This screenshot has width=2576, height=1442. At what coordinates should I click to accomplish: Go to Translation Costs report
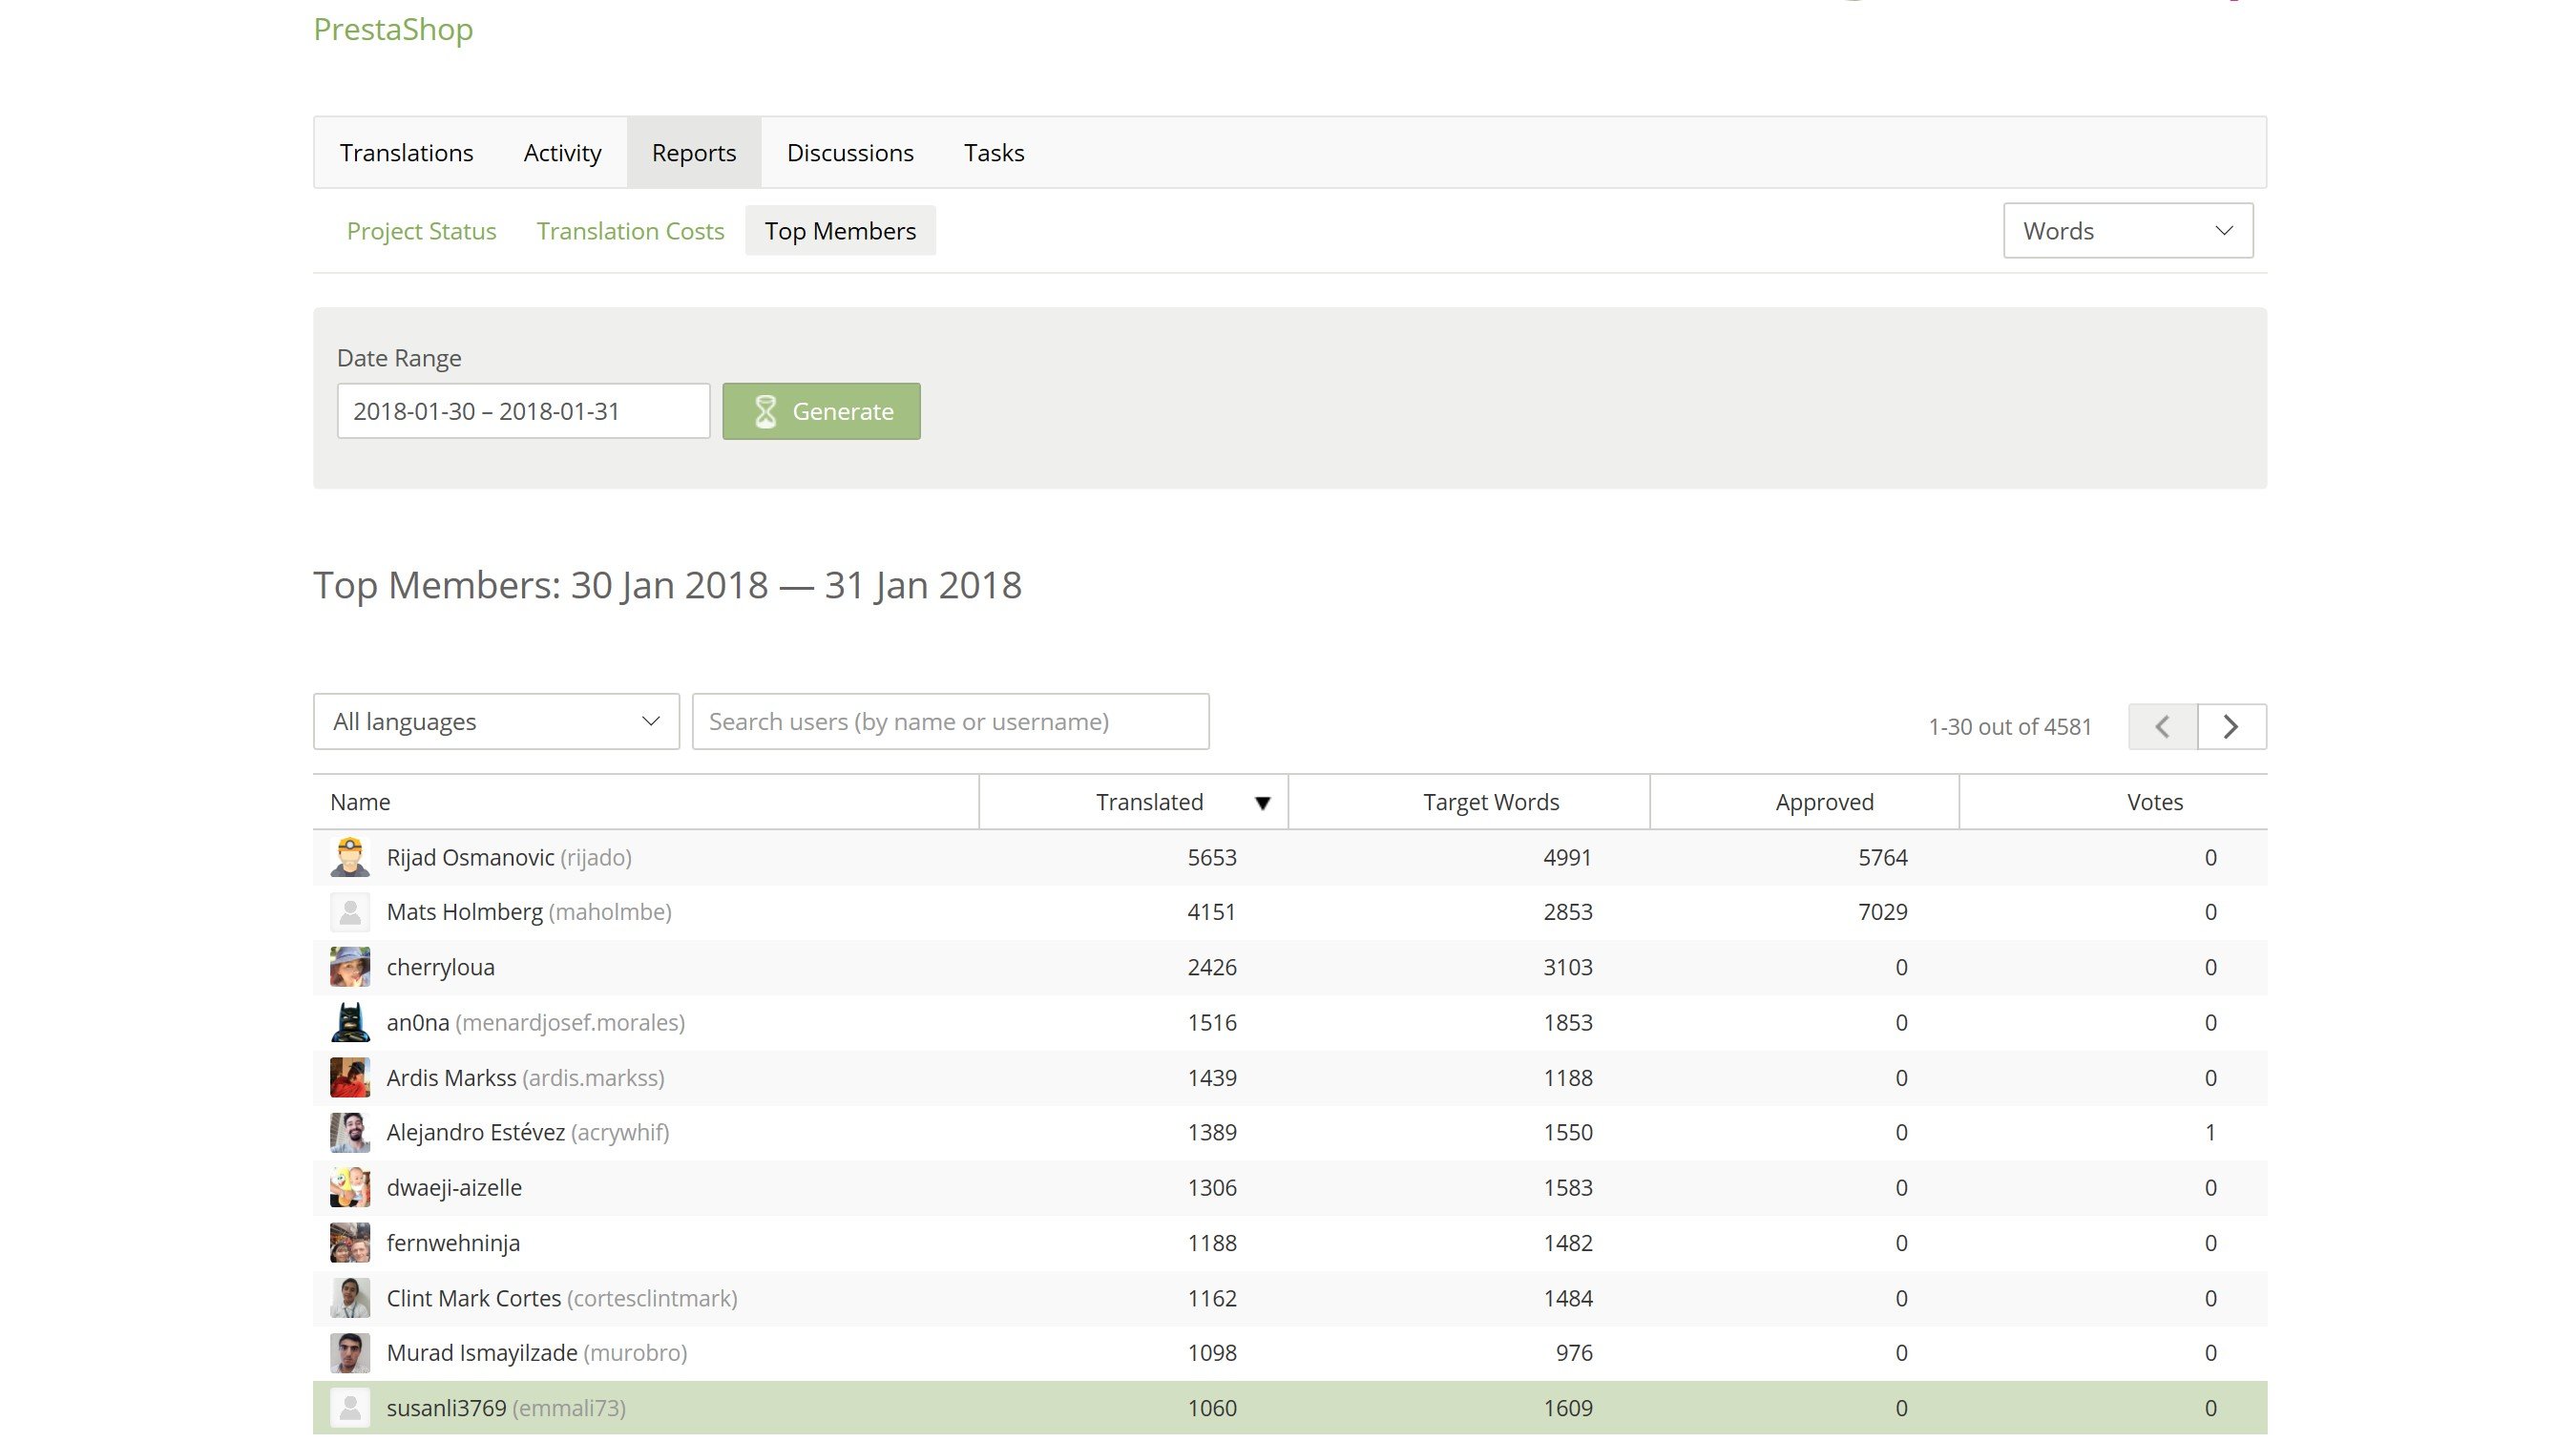click(x=630, y=231)
